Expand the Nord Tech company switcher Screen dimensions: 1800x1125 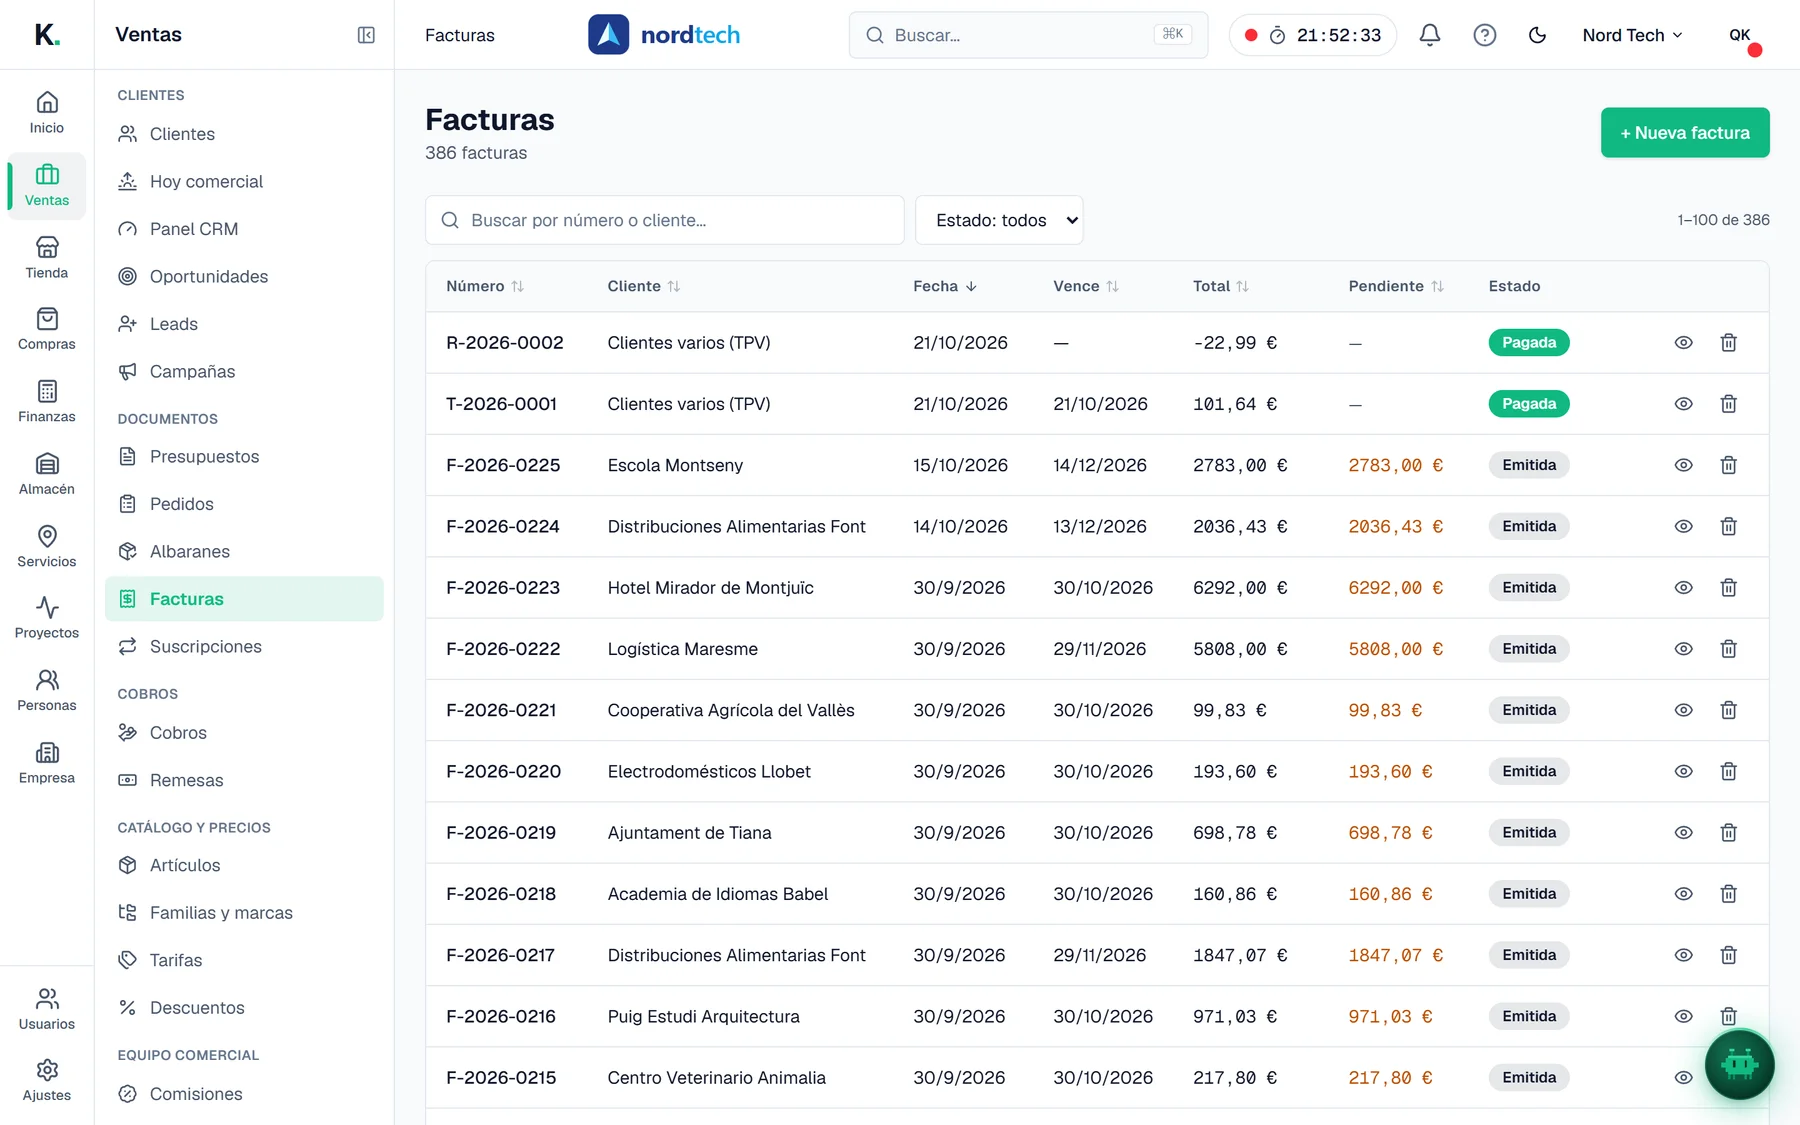point(1632,35)
